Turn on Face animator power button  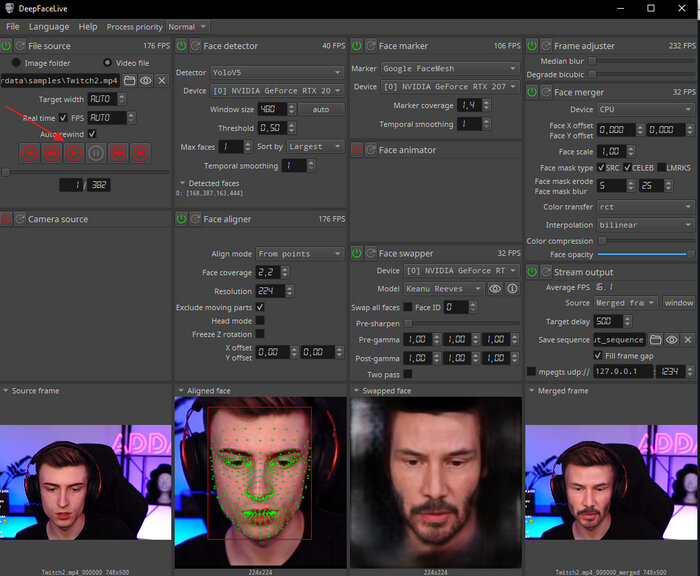click(357, 150)
